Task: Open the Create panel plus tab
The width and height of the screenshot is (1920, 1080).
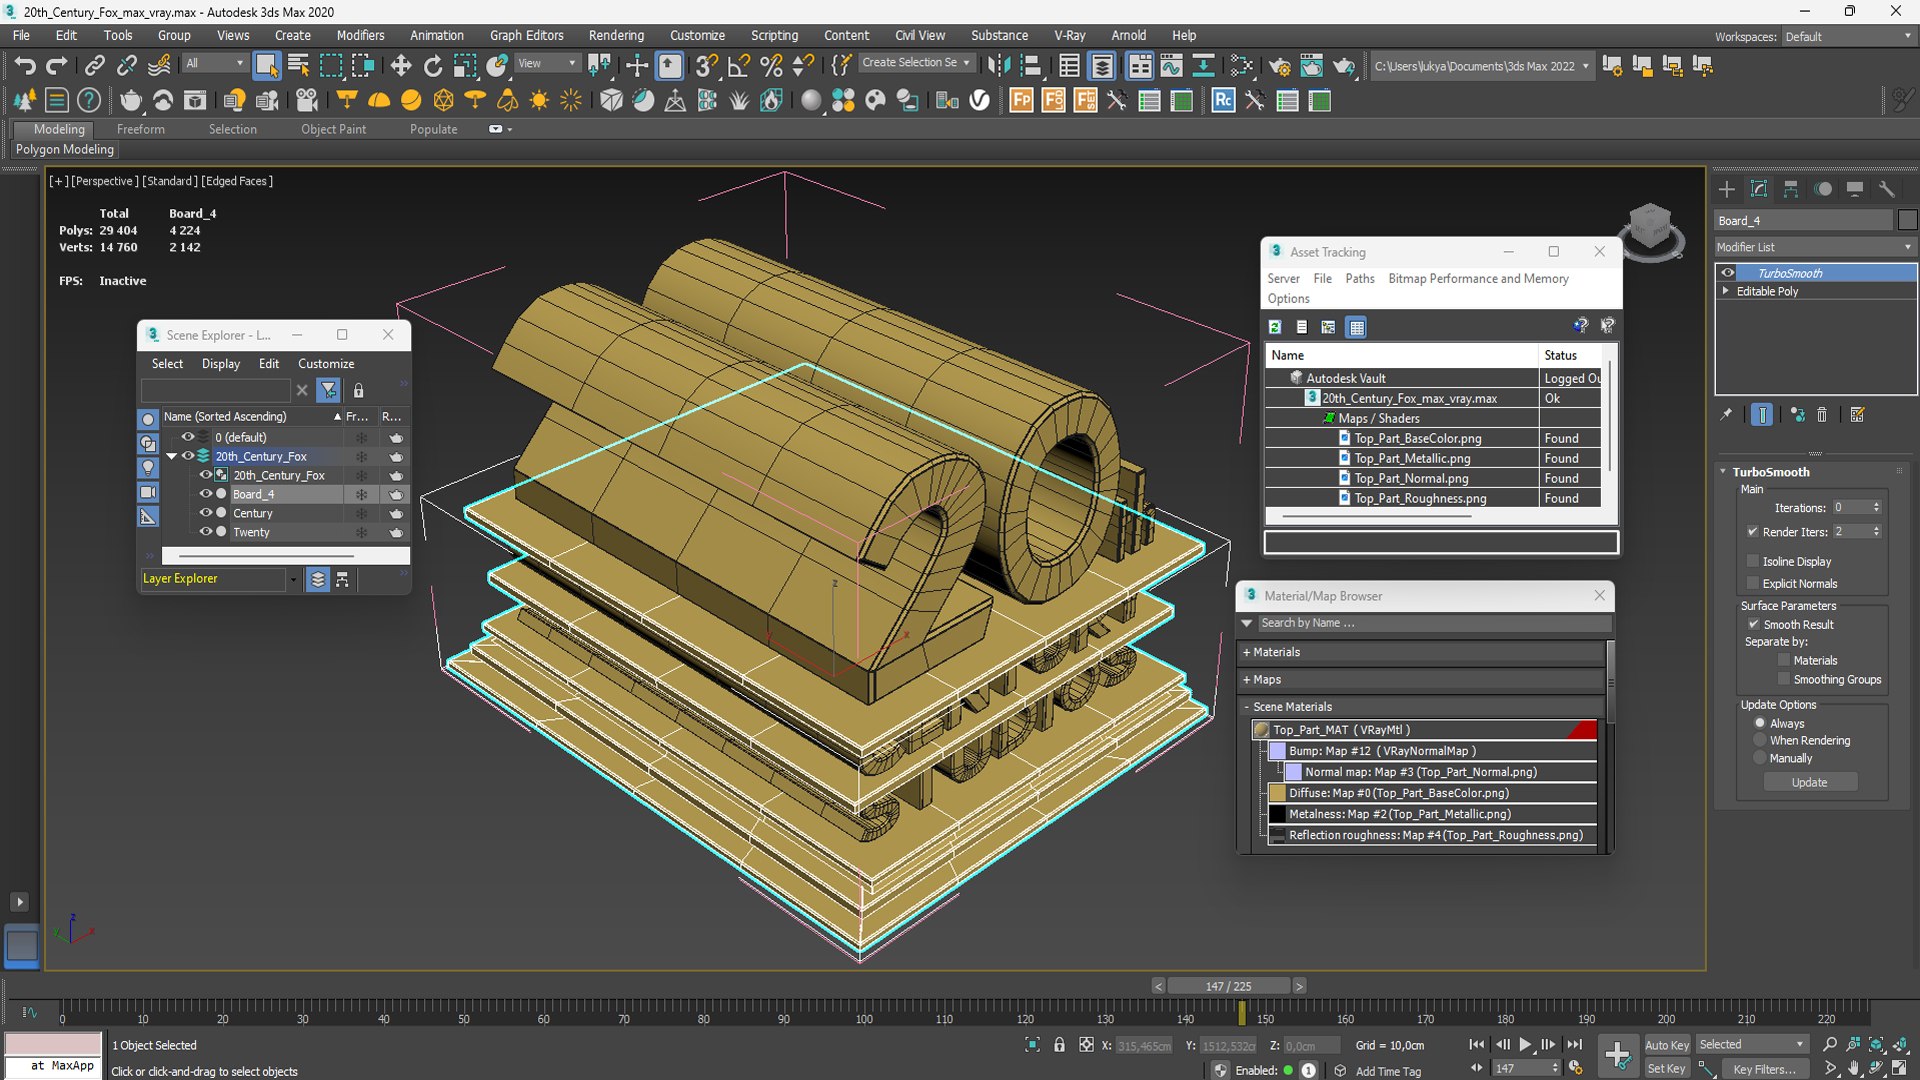Action: (x=1727, y=189)
